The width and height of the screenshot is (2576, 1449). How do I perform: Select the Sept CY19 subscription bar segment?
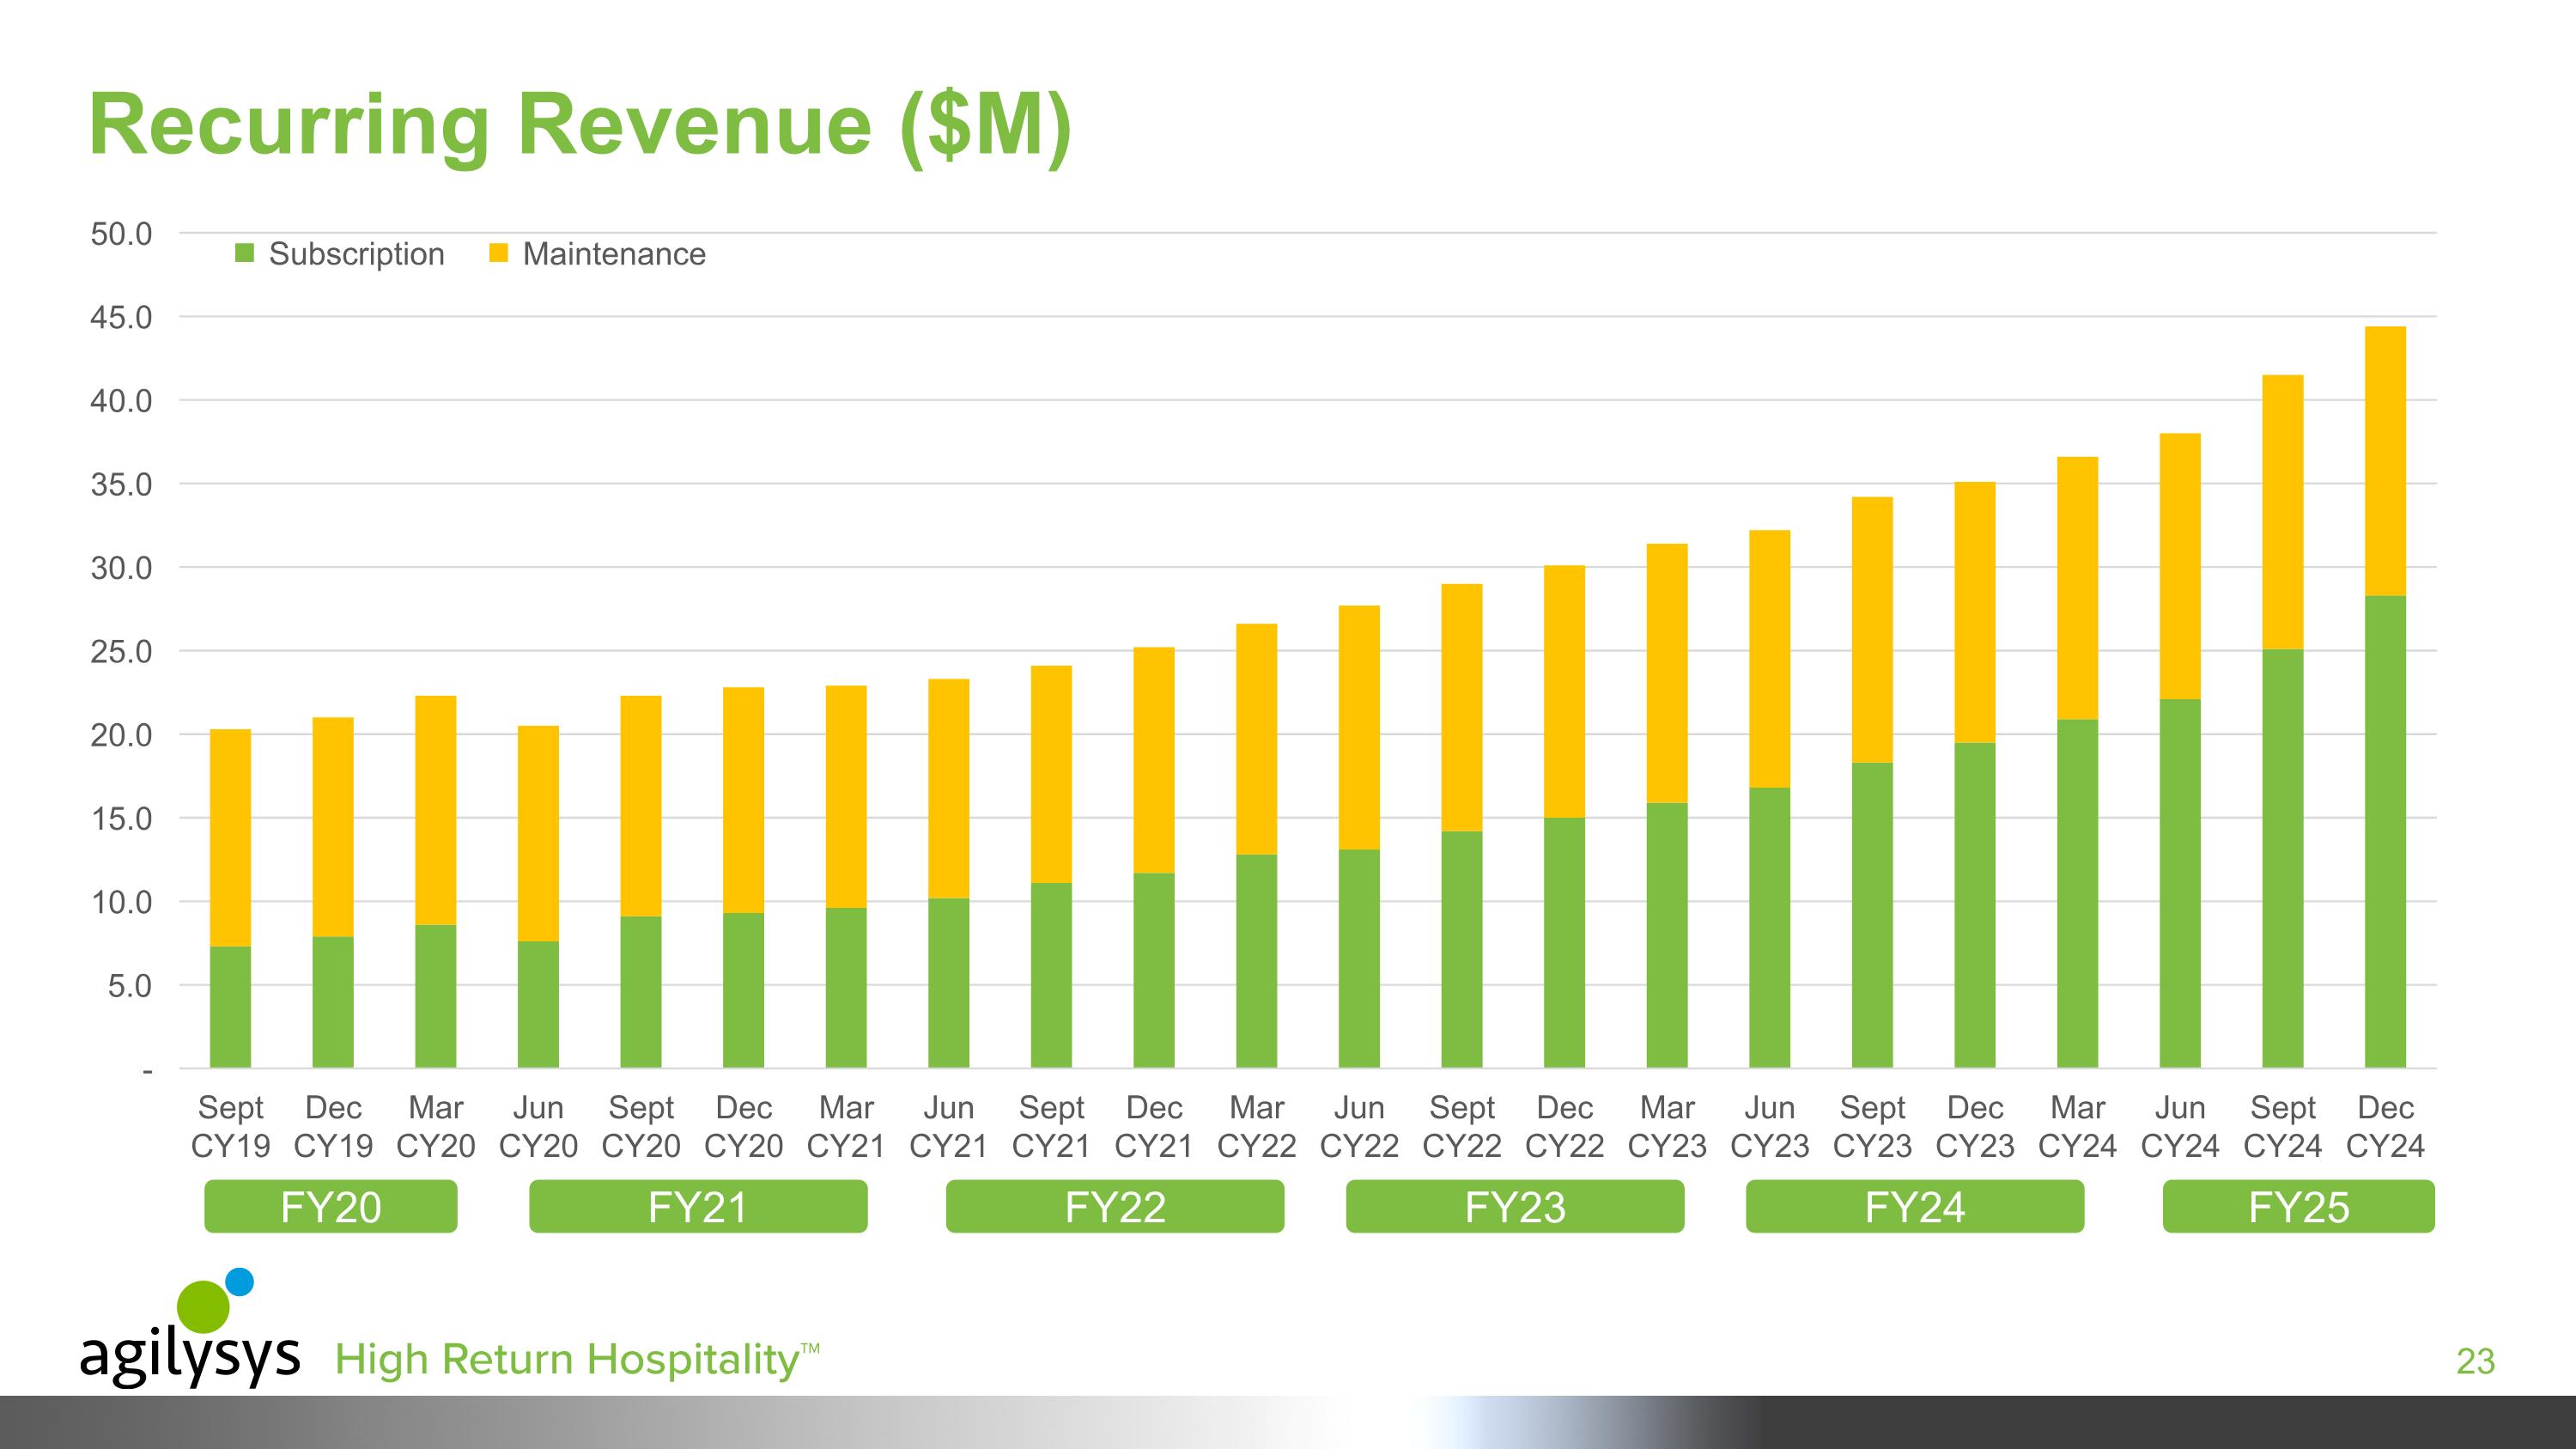click(230, 1005)
